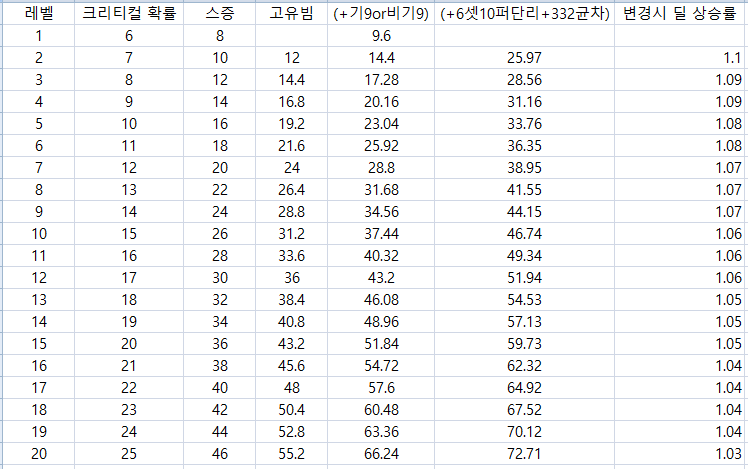Select the cell containing 23.04

point(380,124)
